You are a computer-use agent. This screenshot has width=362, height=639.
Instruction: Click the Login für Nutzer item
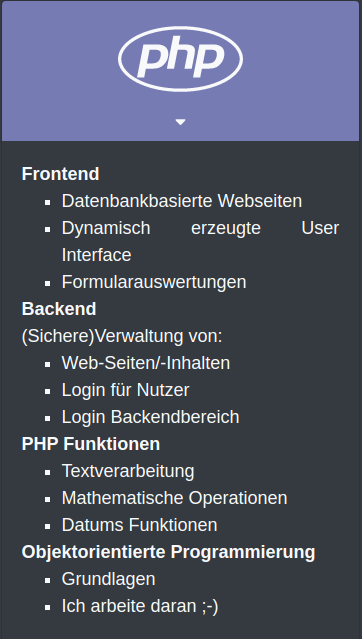coord(126,390)
